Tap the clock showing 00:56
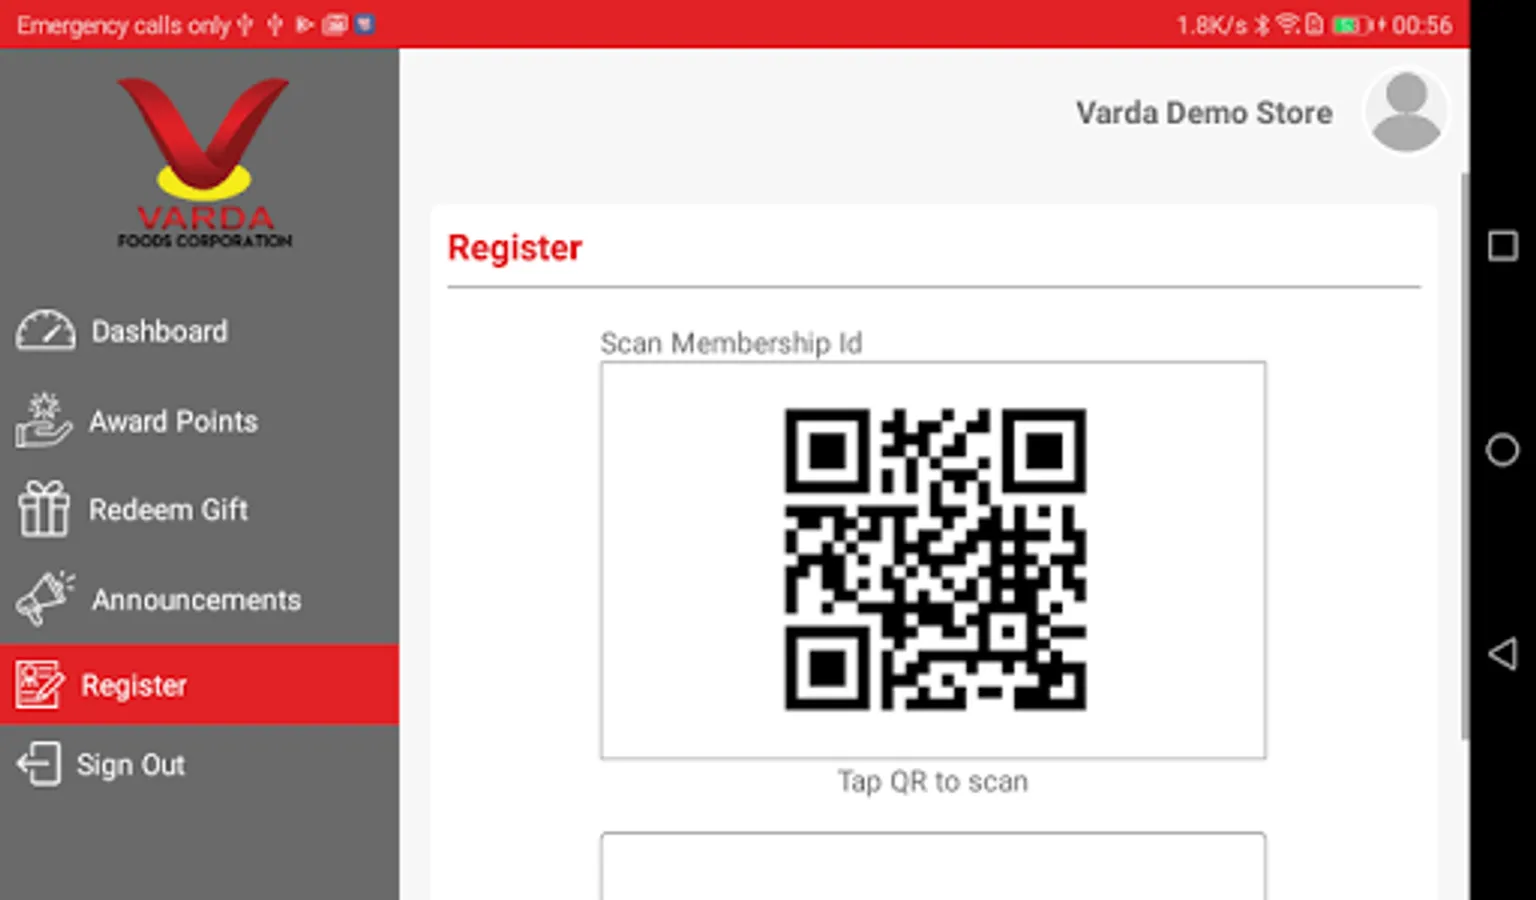This screenshot has height=900, width=1536. tap(1422, 25)
